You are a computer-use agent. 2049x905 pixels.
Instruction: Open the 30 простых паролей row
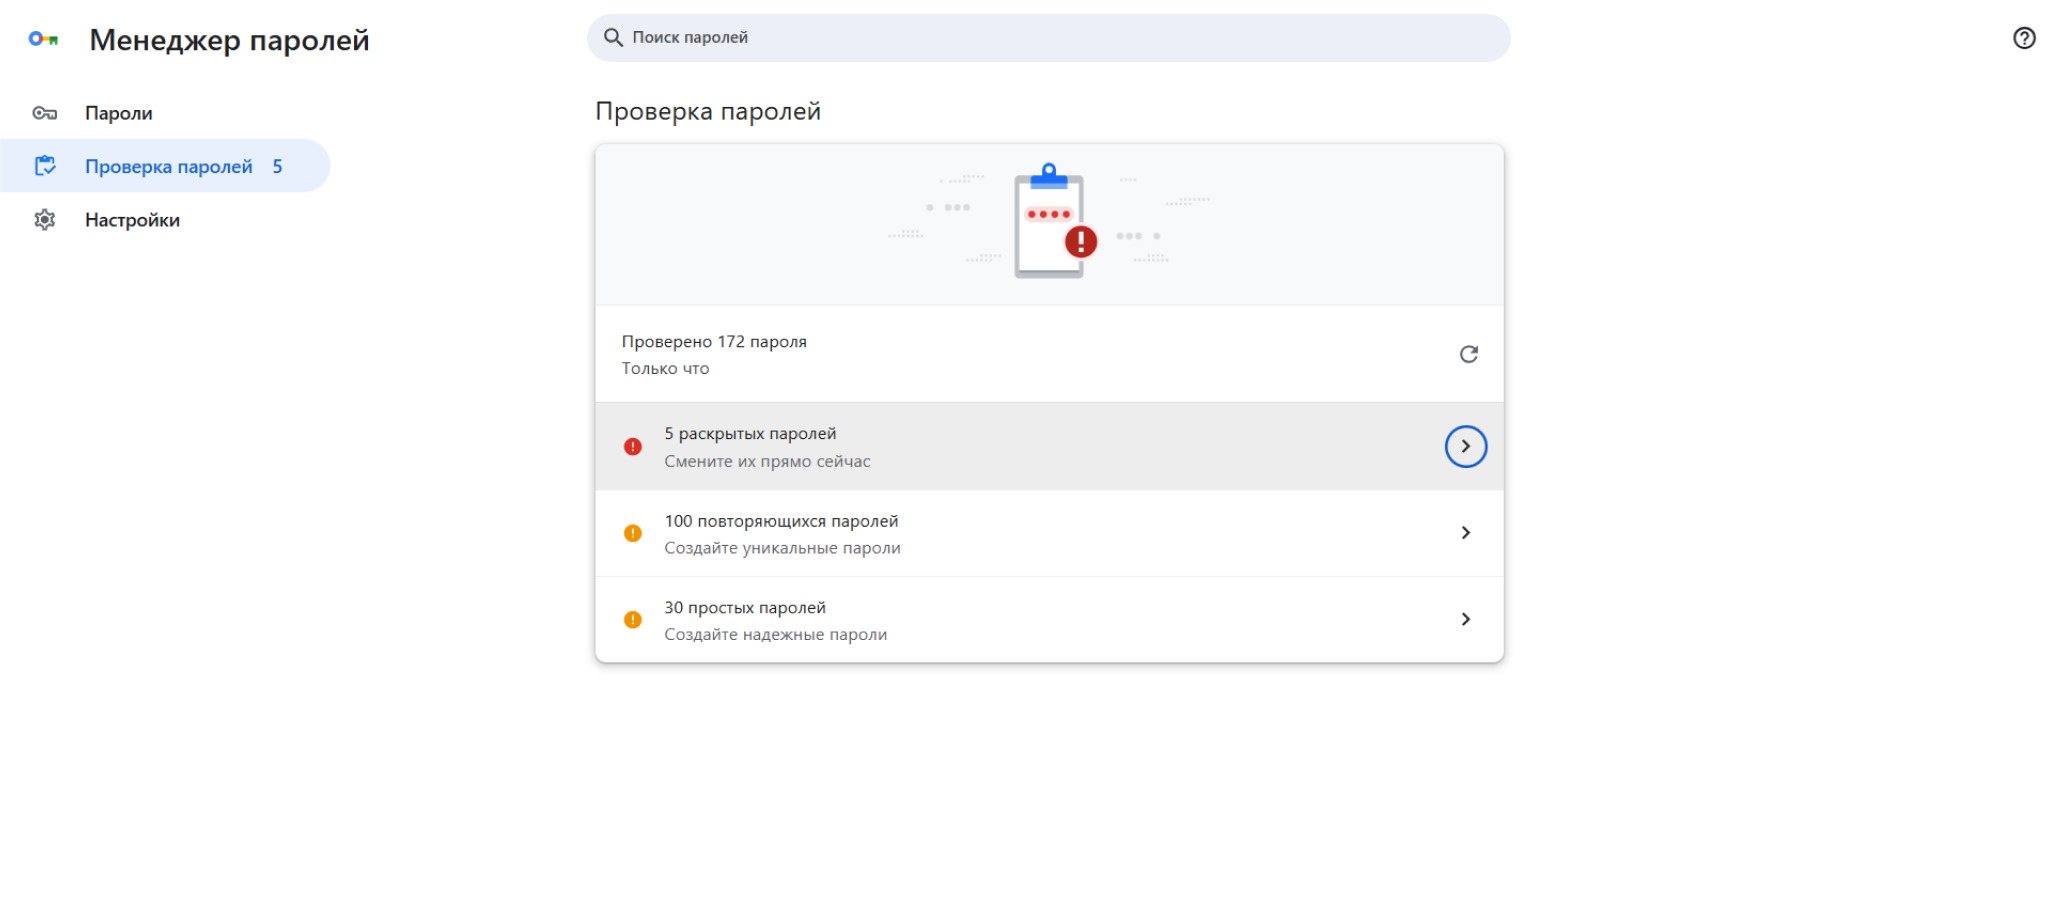pyautogui.click(x=1000, y=620)
